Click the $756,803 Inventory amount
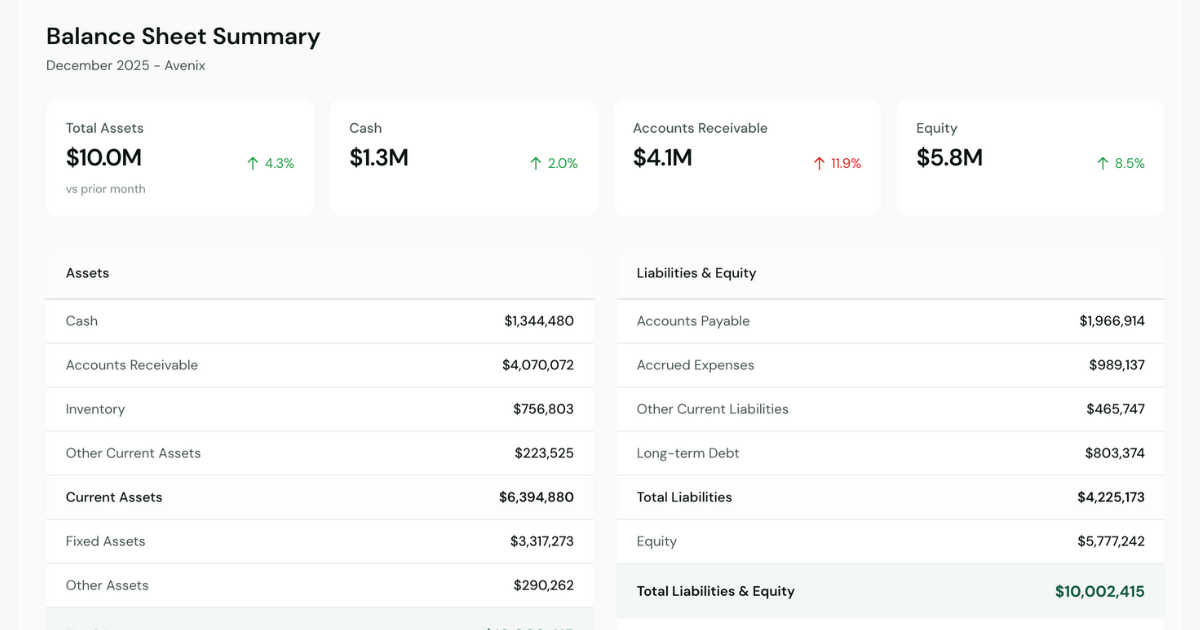This screenshot has height=630, width=1200. pyautogui.click(x=544, y=409)
